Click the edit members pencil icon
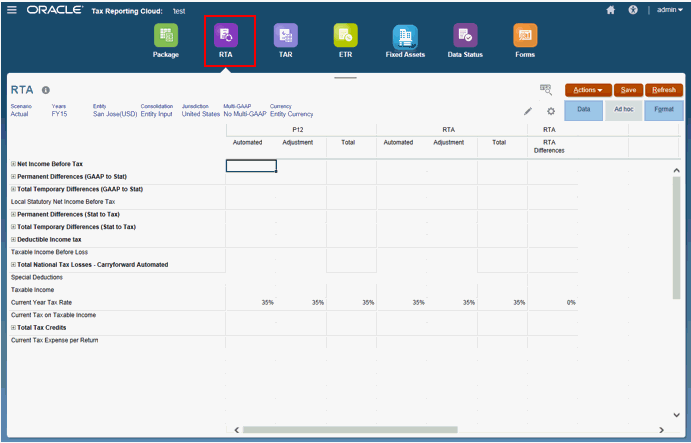This screenshot has height=443, width=691. pyautogui.click(x=528, y=111)
